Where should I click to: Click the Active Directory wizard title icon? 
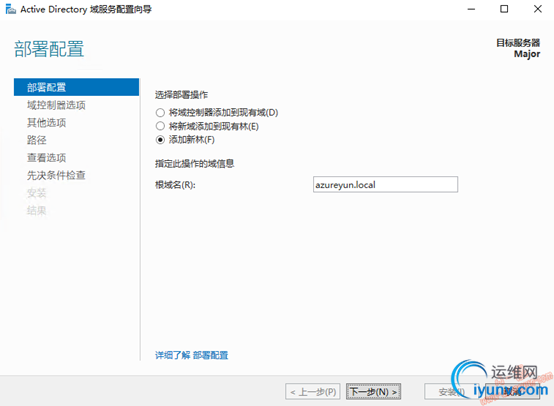[11, 9]
